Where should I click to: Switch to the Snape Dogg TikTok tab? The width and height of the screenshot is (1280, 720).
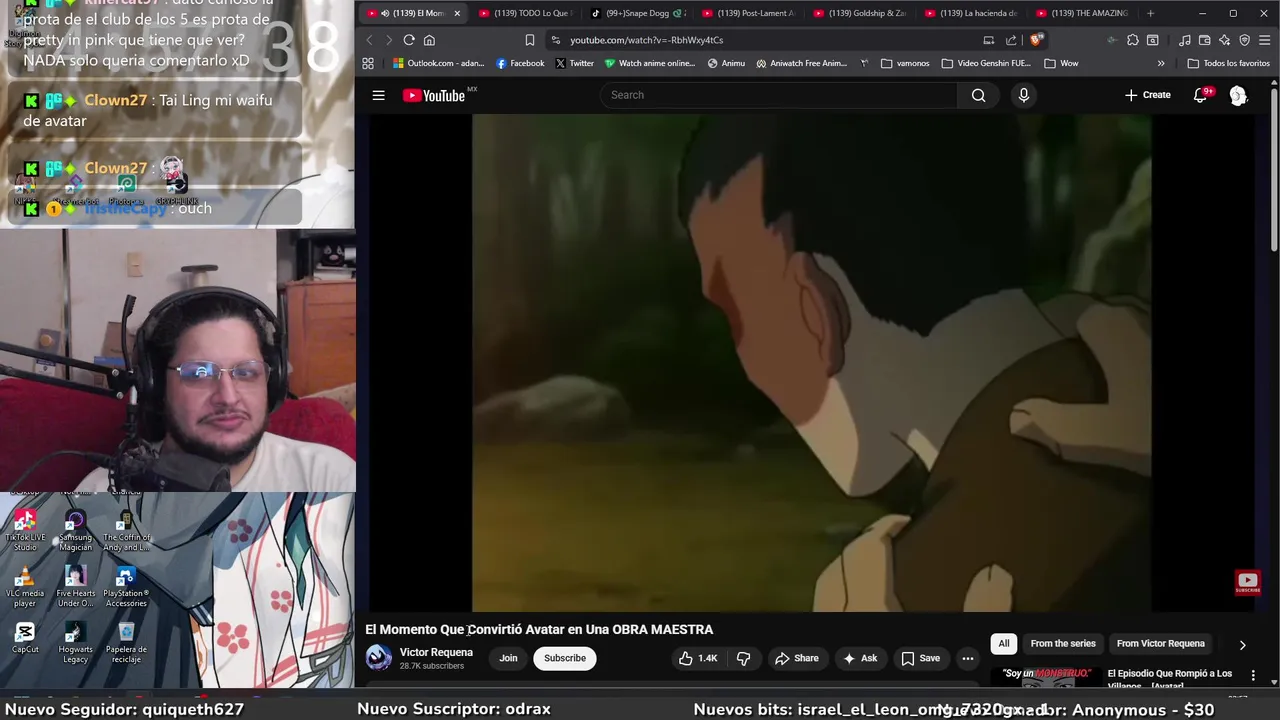coord(636,13)
